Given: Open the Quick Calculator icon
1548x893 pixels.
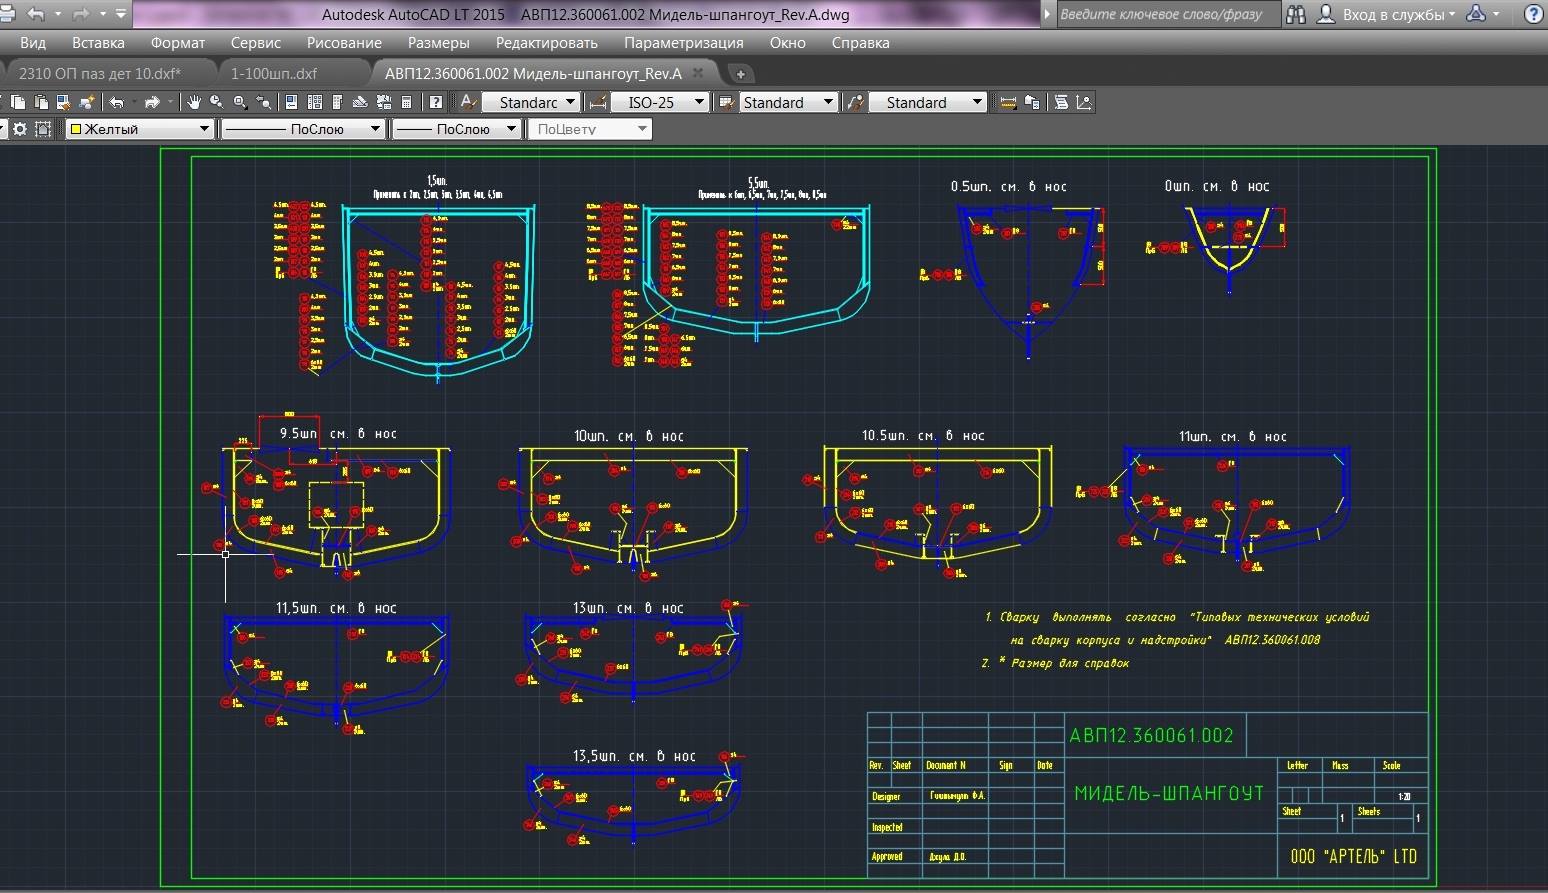Looking at the screenshot, I should click(407, 102).
